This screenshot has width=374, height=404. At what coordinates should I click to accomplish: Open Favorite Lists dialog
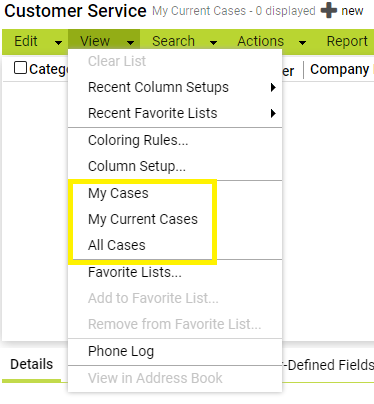point(135,272)
